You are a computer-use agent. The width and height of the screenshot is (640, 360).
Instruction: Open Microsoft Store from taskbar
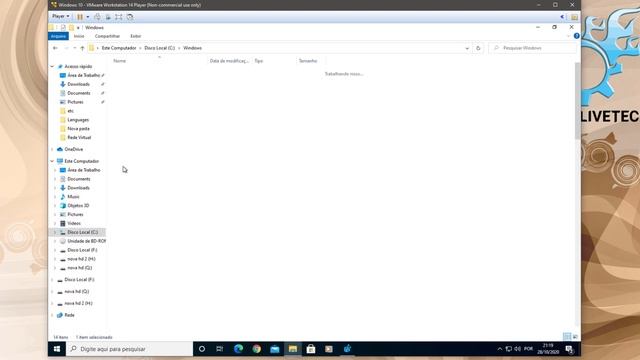coord(311,349)
